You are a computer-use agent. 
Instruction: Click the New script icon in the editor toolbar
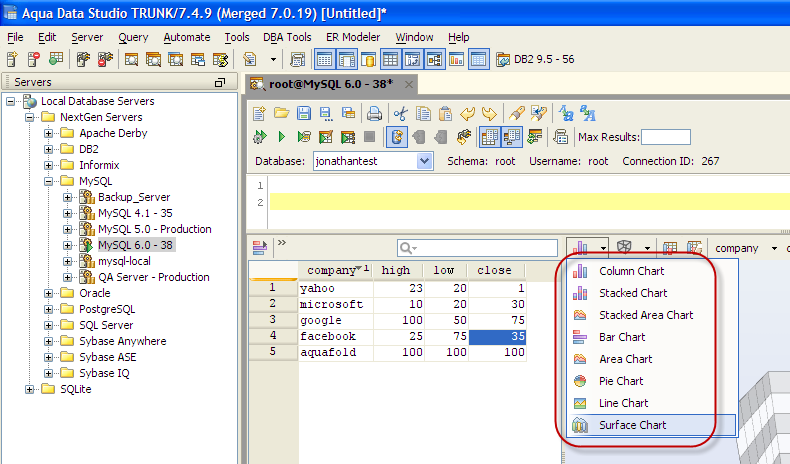[259, 113]
